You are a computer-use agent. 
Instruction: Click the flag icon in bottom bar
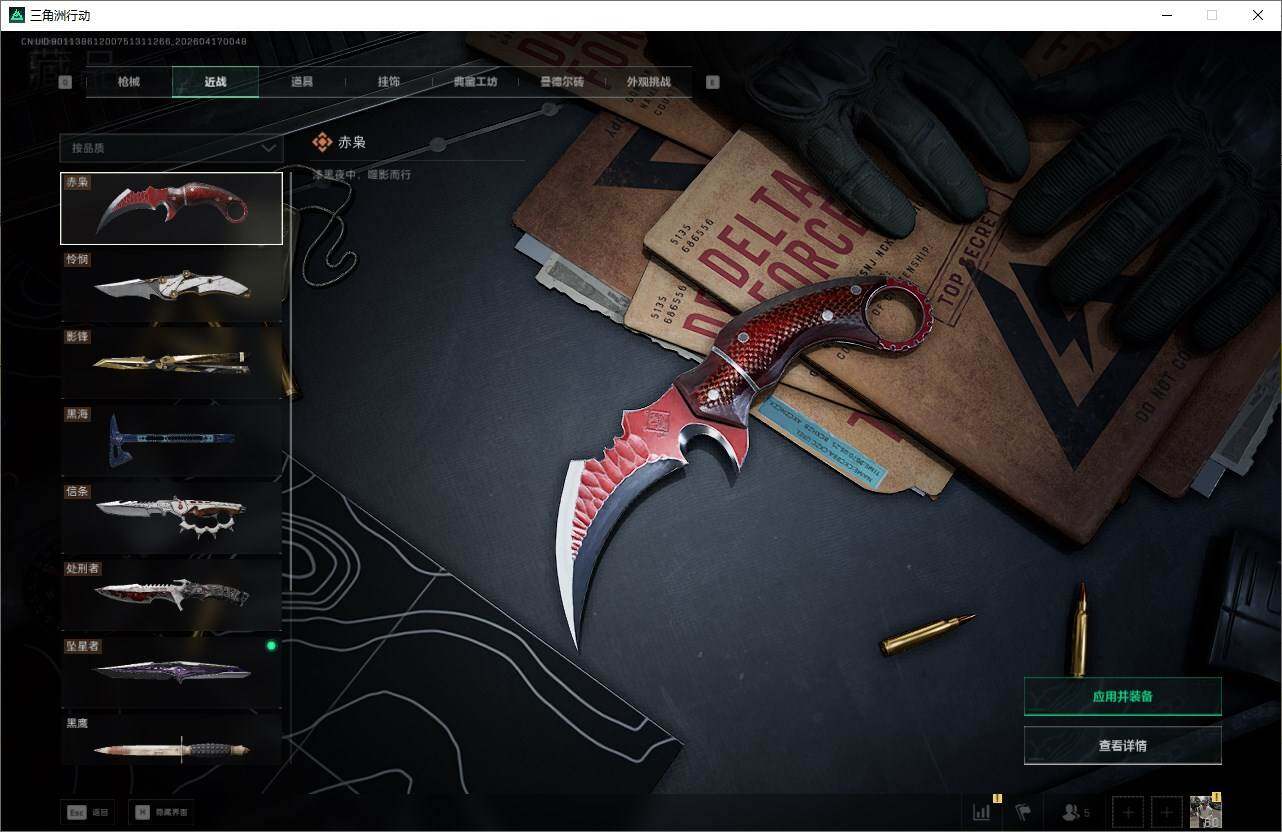(1023, 812)
